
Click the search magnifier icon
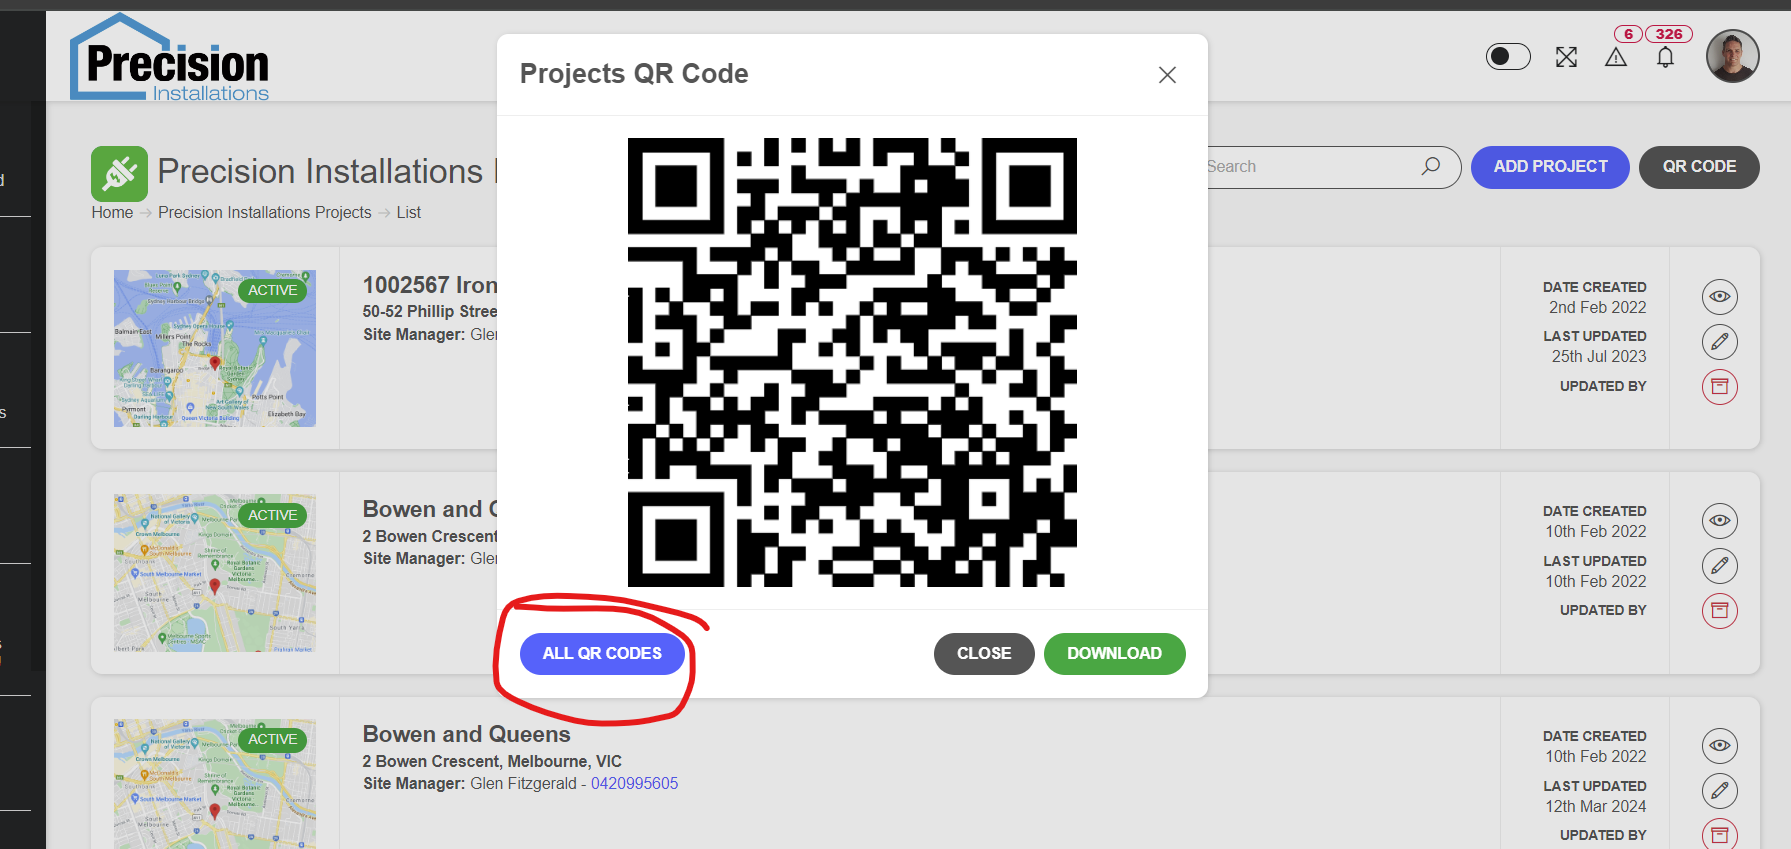(1431, 166)
